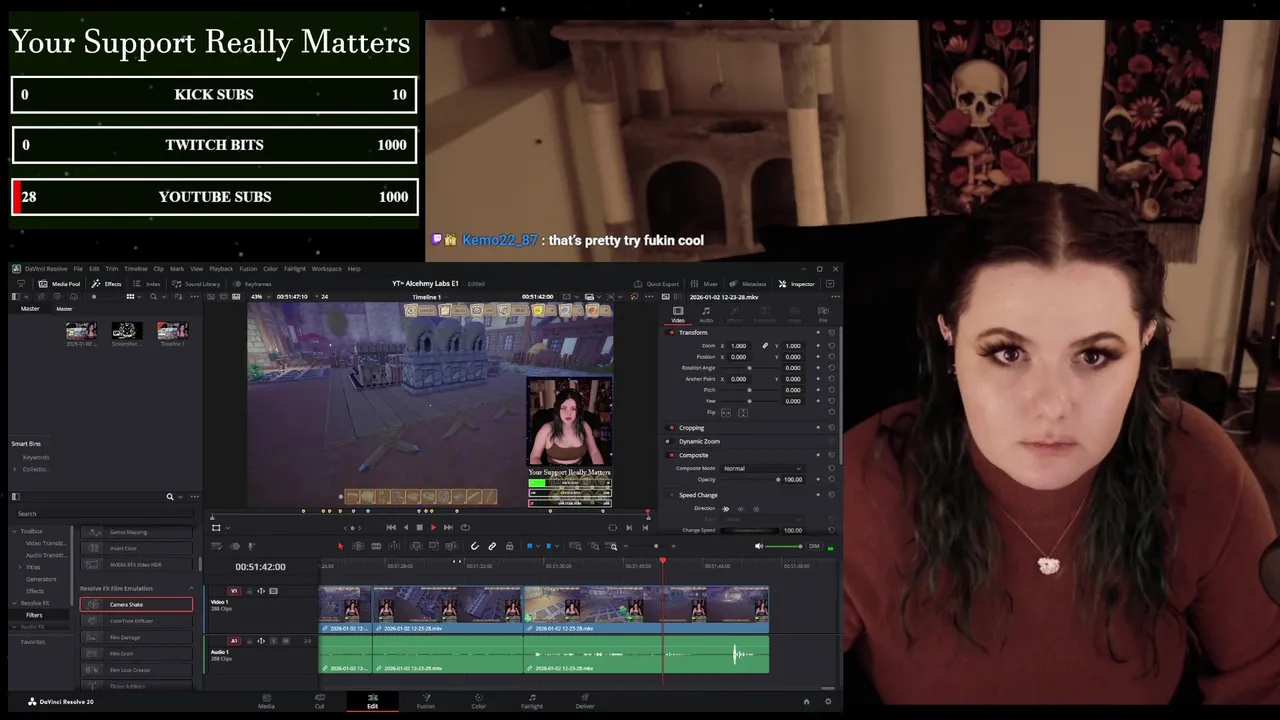Toggle position lock padlock in timeline toolbar
The image size is (1280, 720).
coord(509,546)
